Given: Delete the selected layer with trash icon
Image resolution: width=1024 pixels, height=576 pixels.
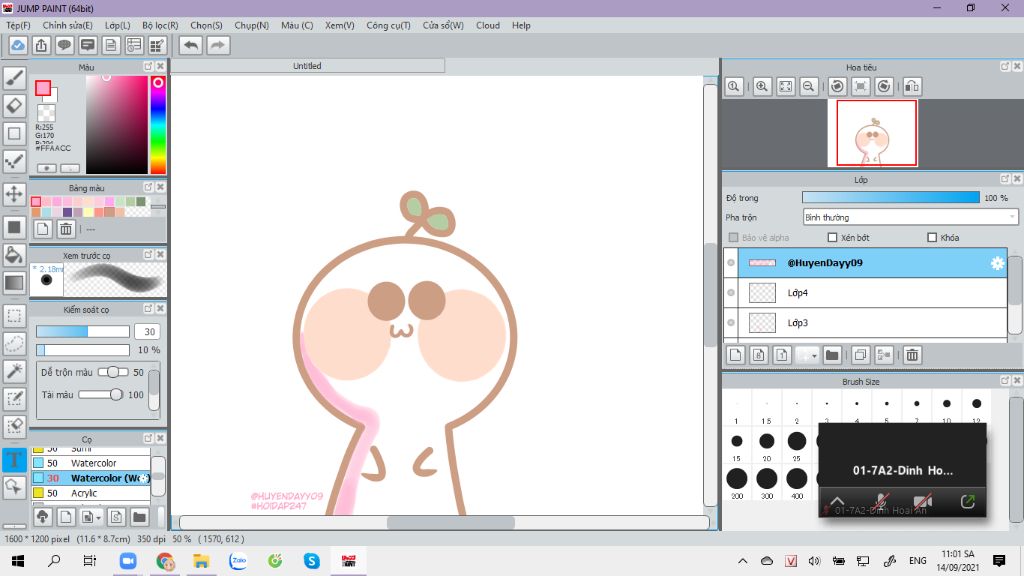Looking at the screenshot, I should click(912, 355).
